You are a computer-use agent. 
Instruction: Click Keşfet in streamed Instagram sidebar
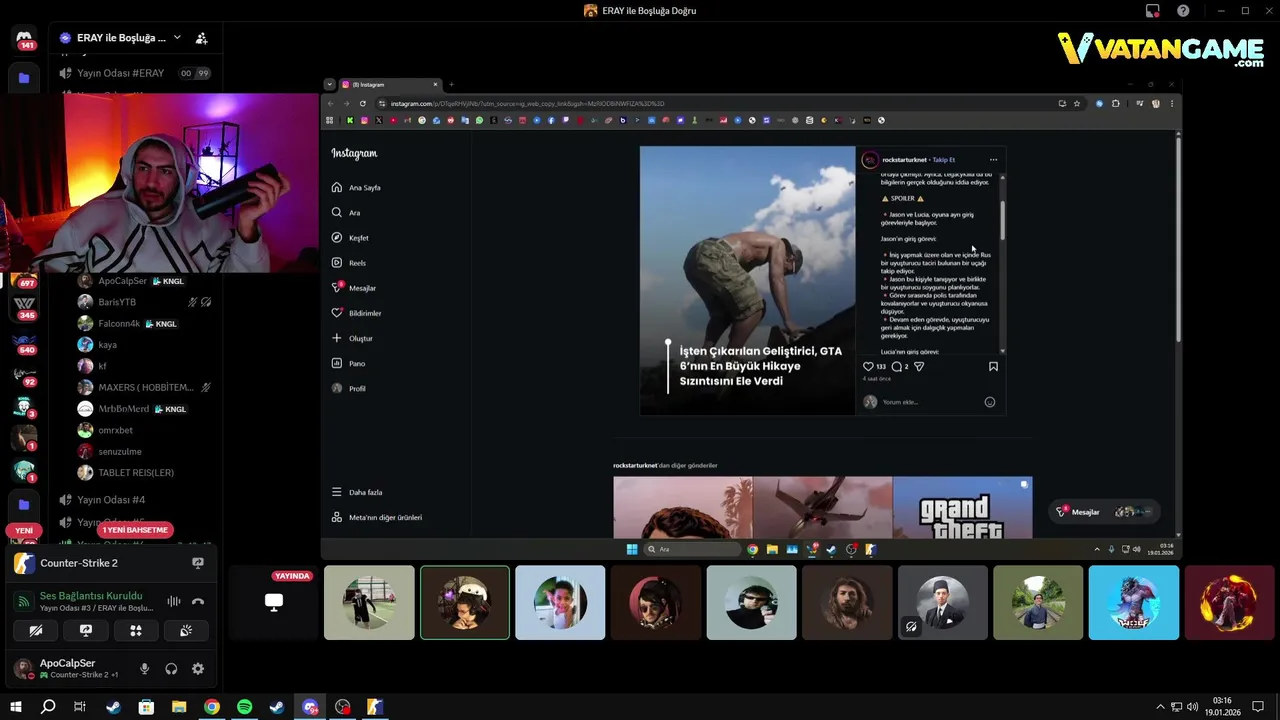coord(351,238)
